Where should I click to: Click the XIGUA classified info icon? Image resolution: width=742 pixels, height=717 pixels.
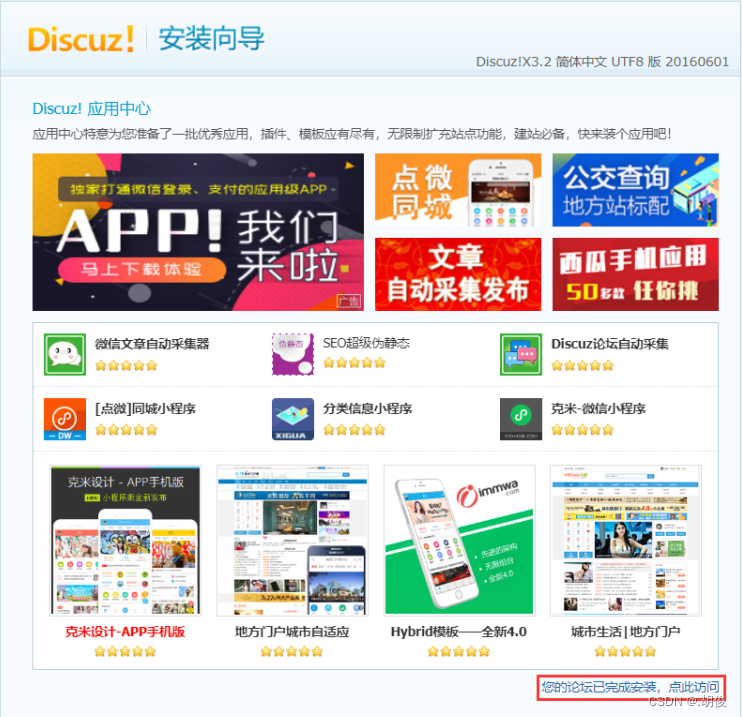point(293,419)
